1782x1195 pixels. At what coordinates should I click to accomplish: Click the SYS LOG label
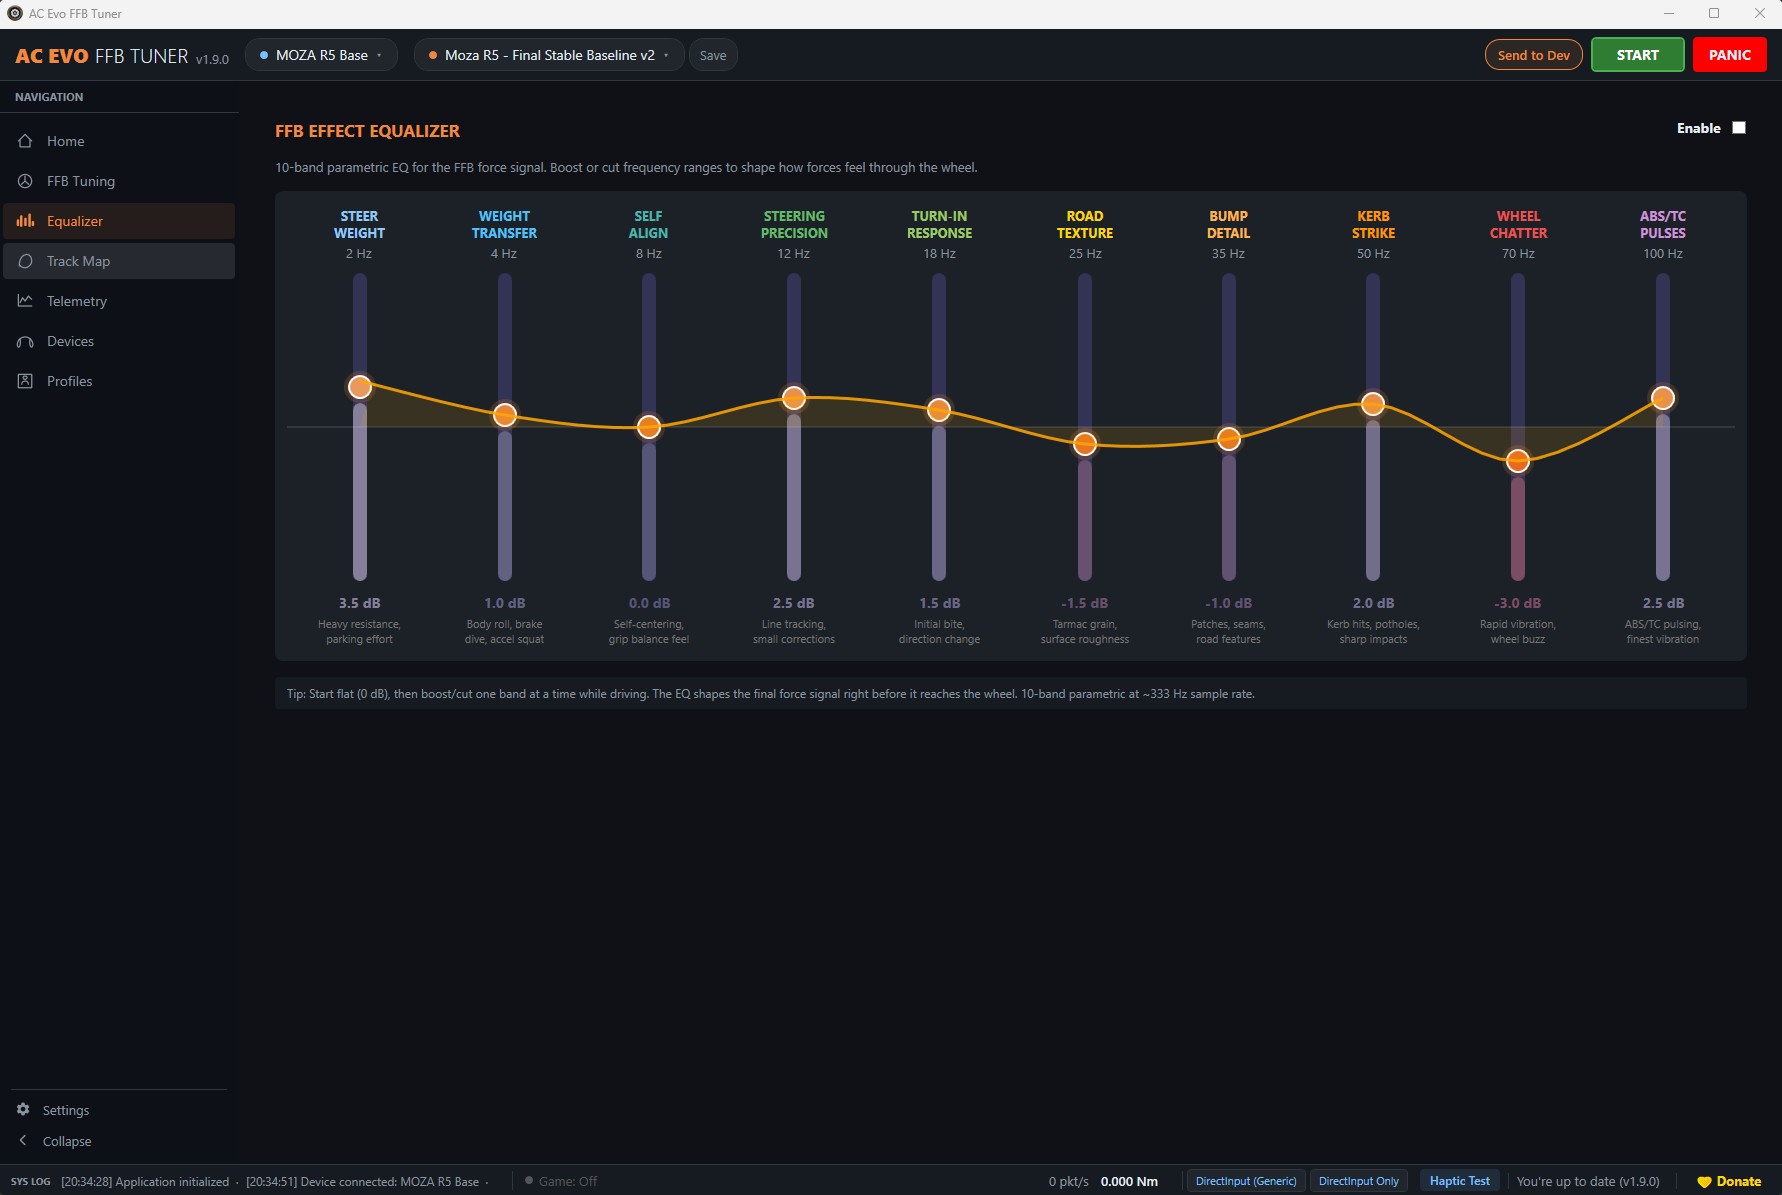pos(31,1181)
